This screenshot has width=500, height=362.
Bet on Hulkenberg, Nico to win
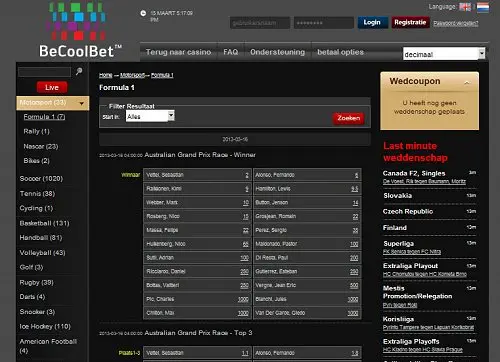click(x=197, y=244)
